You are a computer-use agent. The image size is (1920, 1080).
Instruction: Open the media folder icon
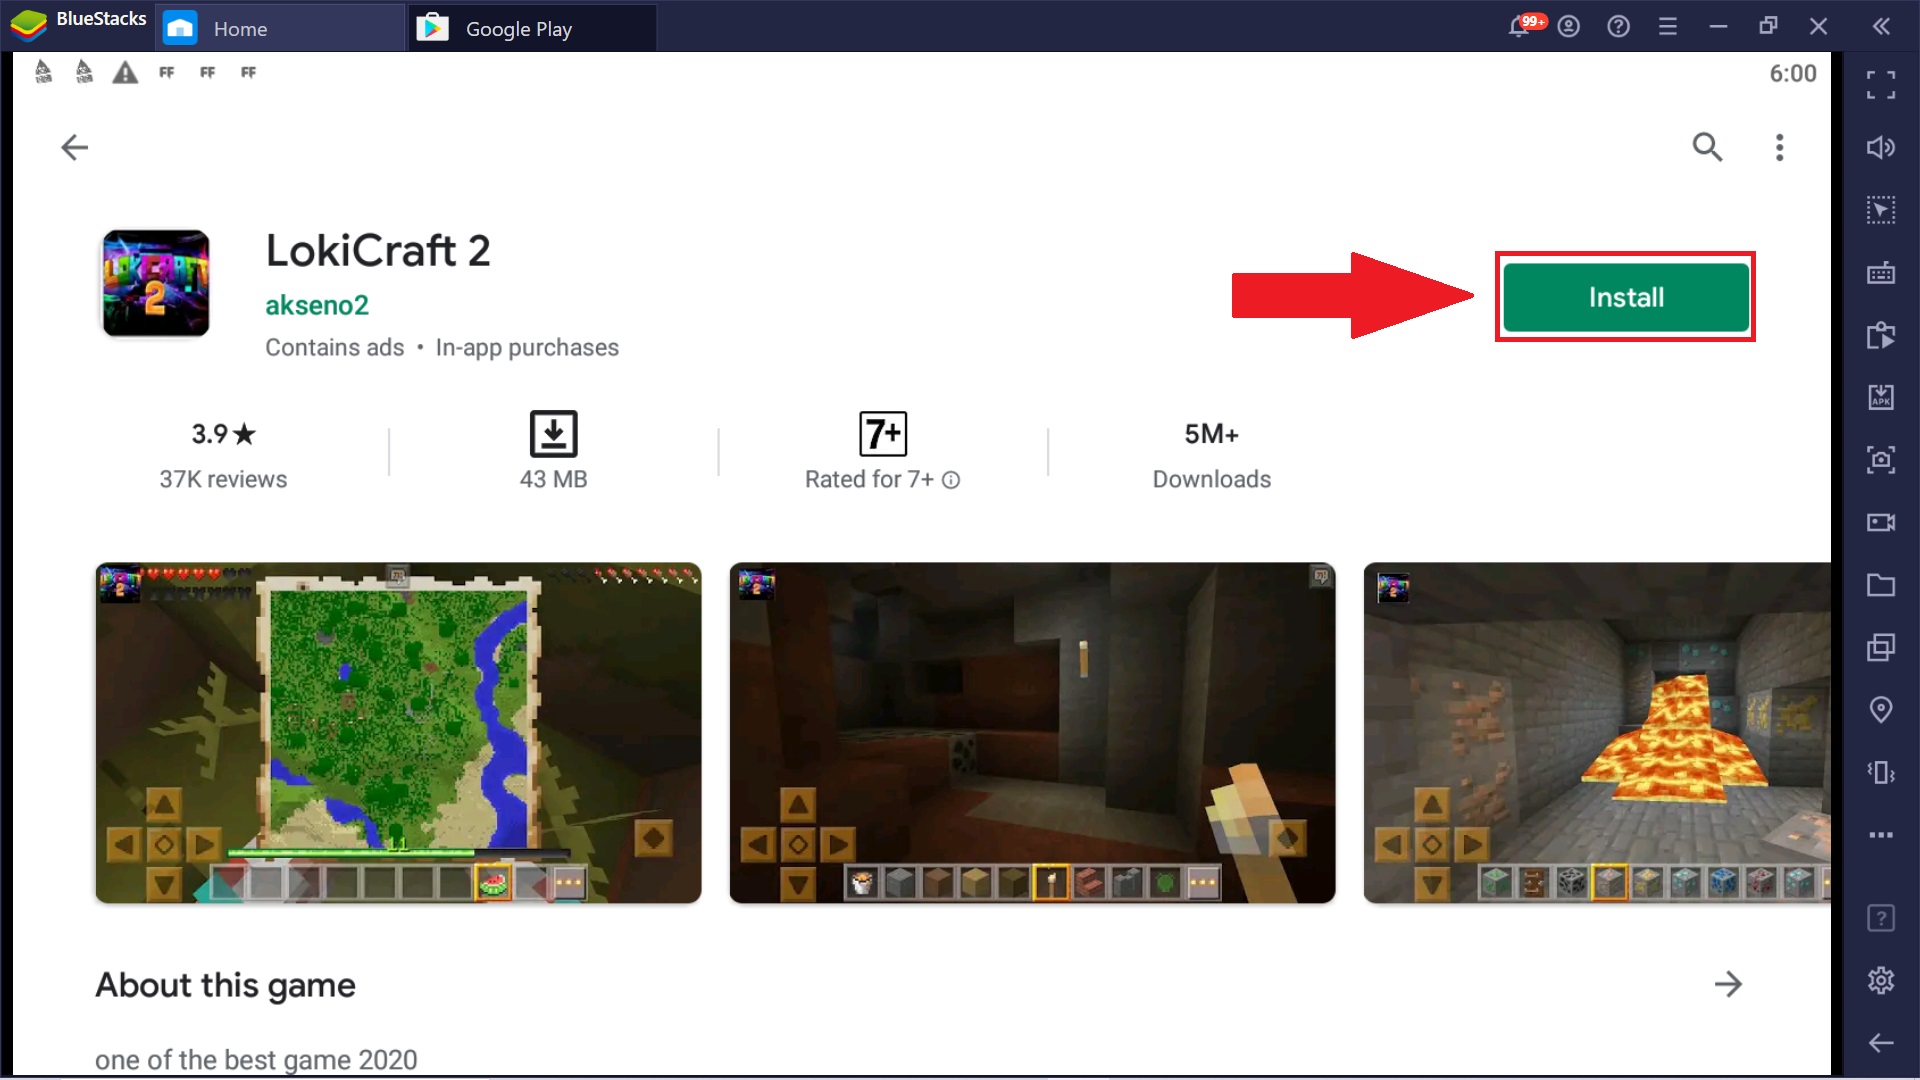click(1881, 585)
